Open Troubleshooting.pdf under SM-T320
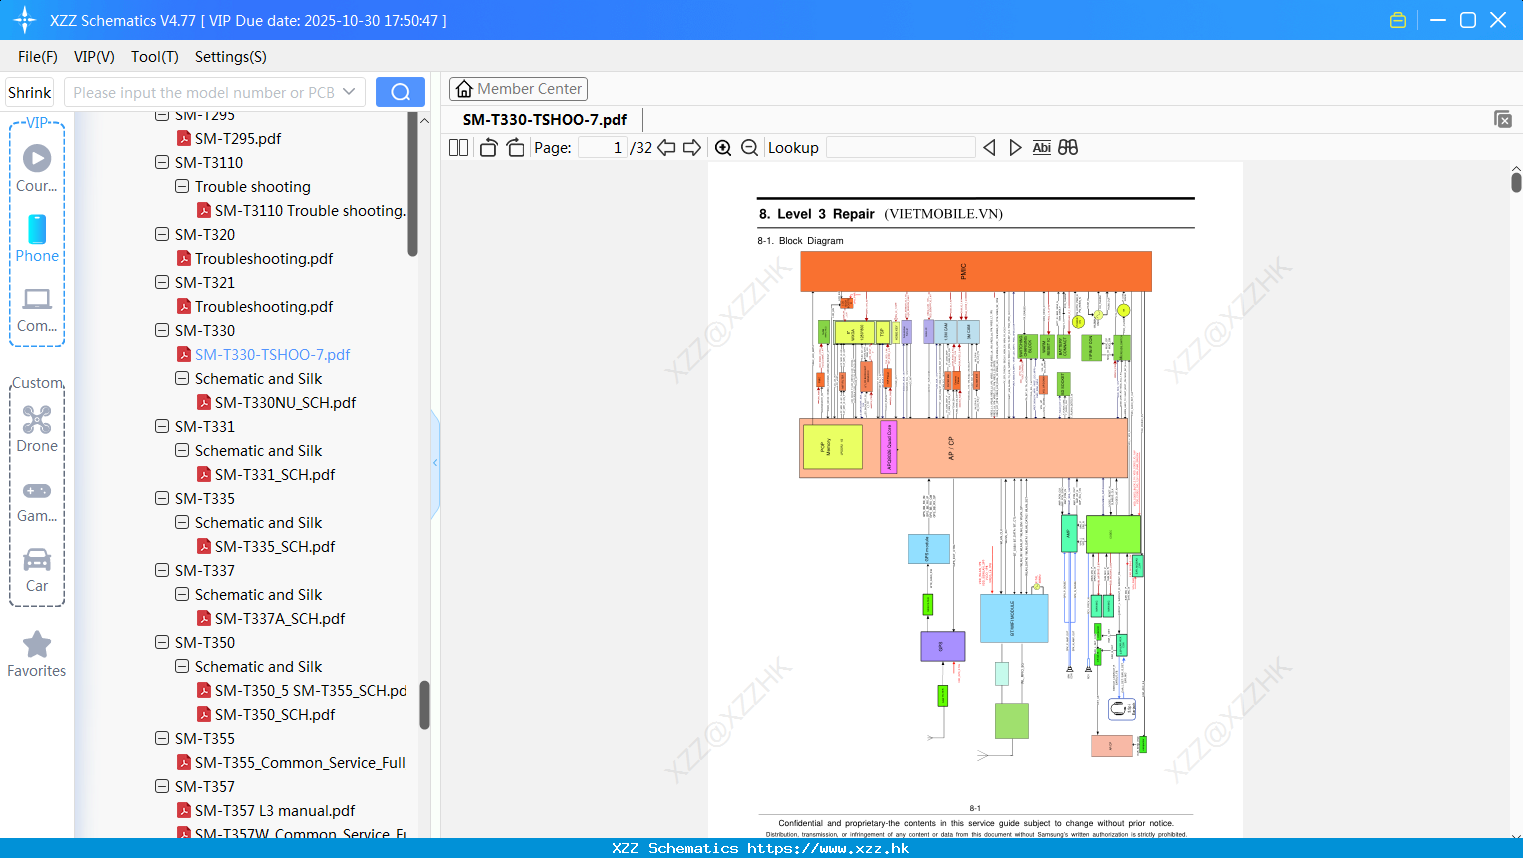Viewport: 1523px width, 858px height. (x=264, y=258)
